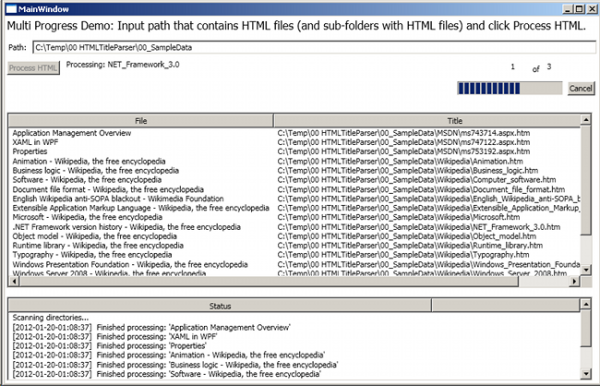This screenshot has height=386, width=600.
Task: Click the Status column header
Action: (x=220, y=306)
